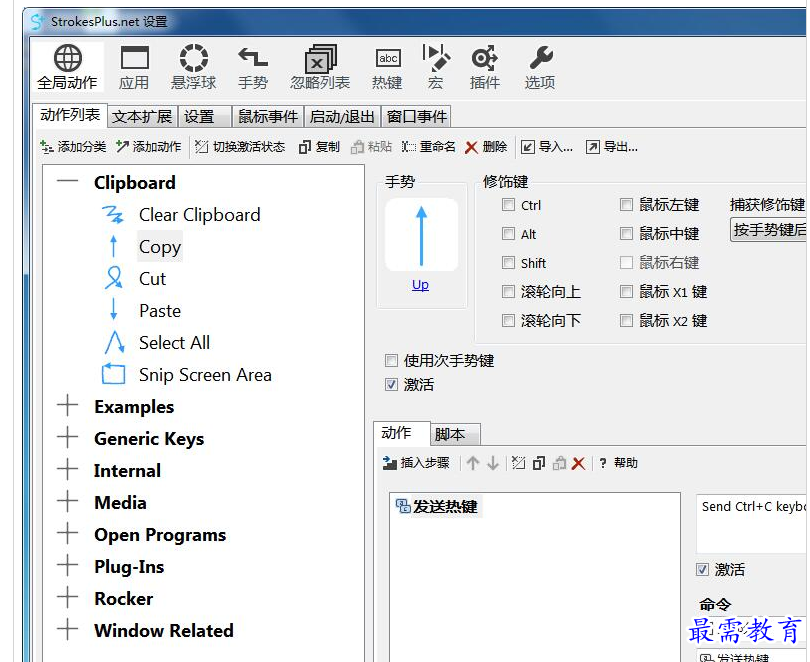Click 粘贴 paste in the action toolbar
This screenshot has height=662, width=810.
pyautogui.click(x=371, y=147)
